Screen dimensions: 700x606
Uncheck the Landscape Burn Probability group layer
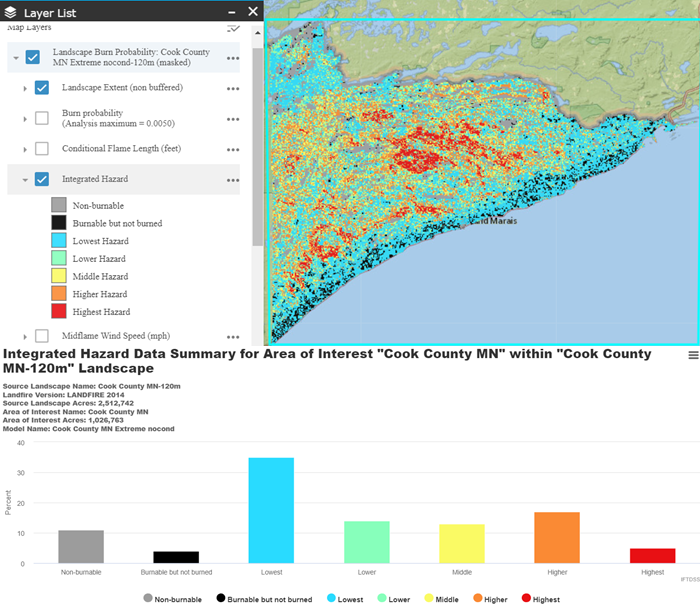33,57
